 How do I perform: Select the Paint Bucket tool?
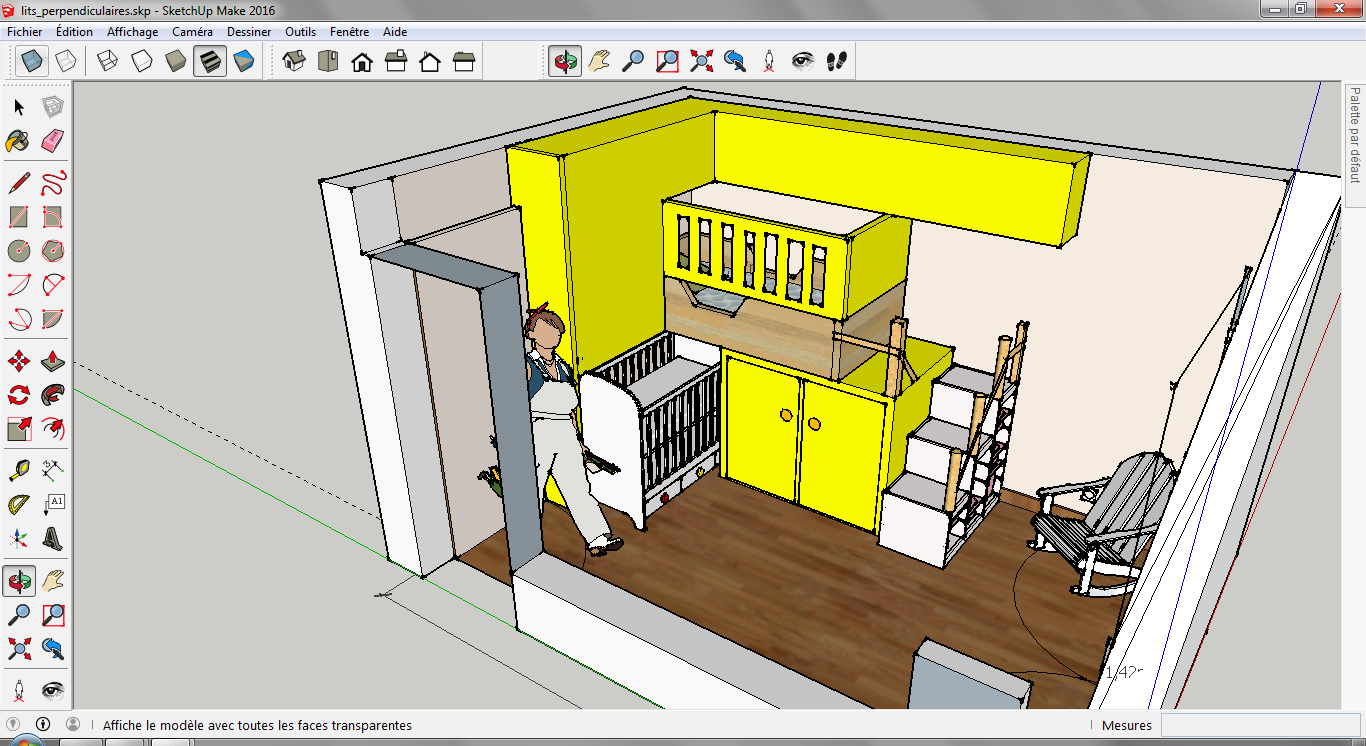pos(19,141)
